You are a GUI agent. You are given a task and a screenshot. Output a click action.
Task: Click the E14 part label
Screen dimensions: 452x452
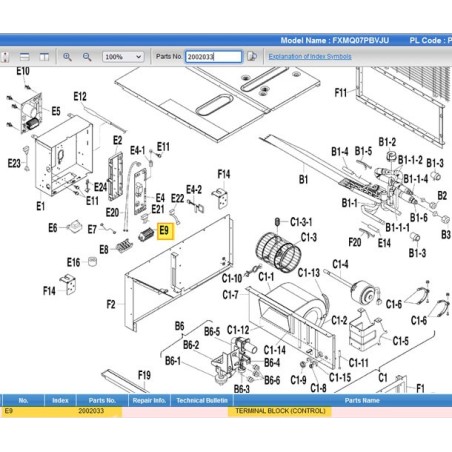point(384,243)
